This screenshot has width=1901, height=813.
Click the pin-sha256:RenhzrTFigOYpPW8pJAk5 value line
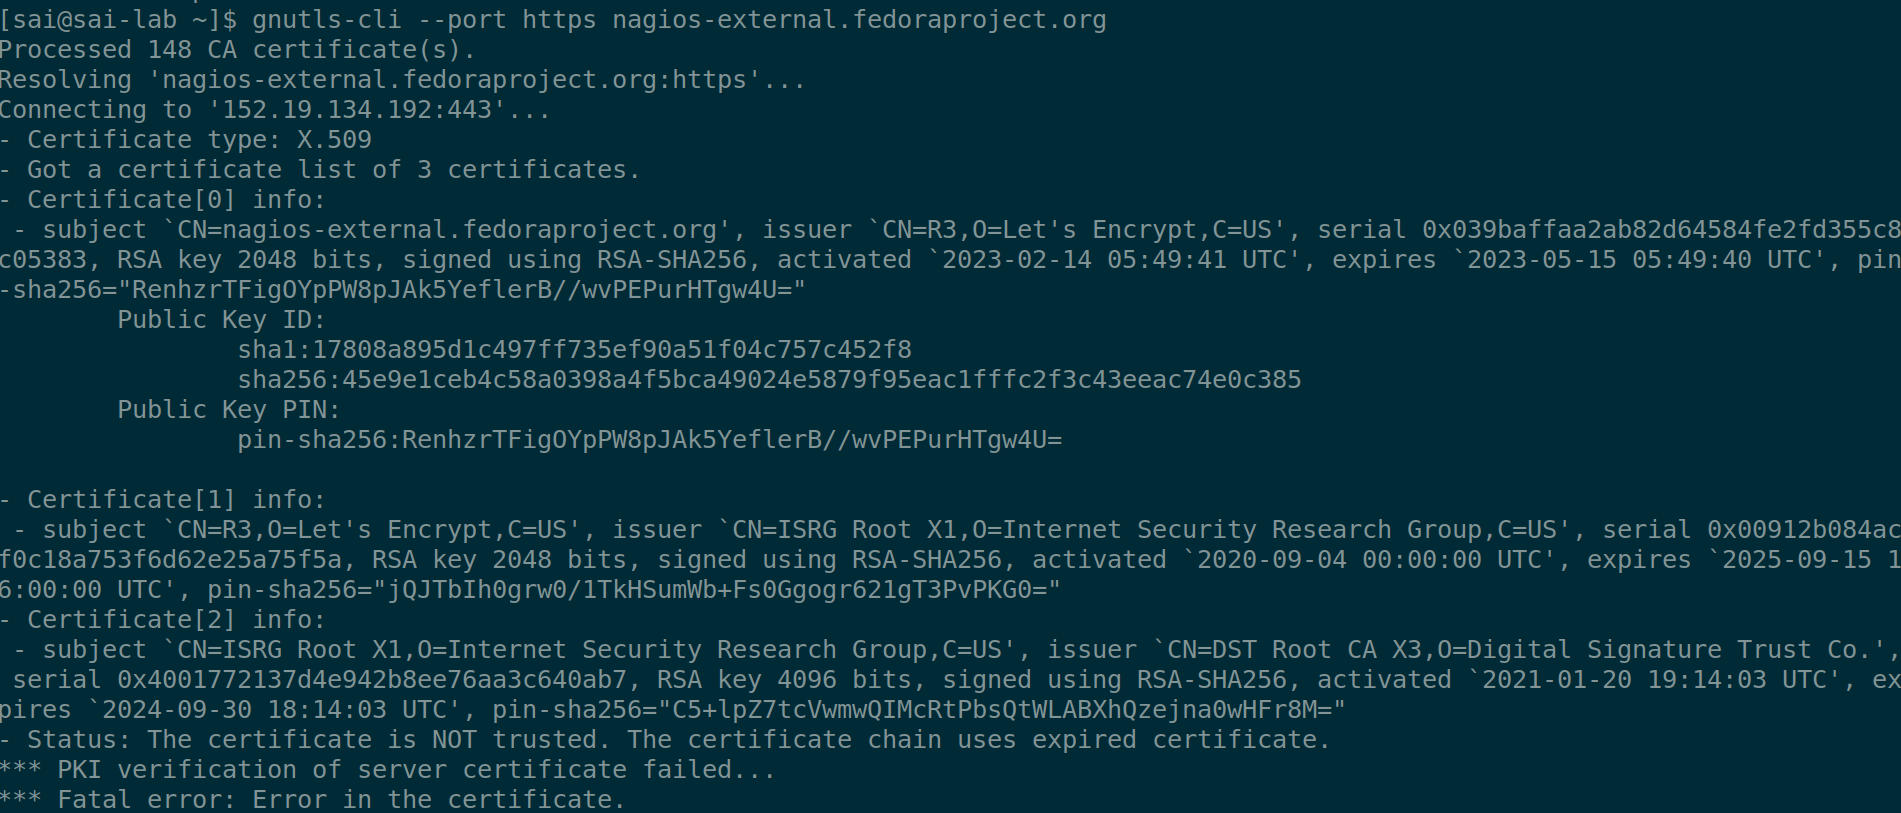pyautogui.click(x=649, y=440)
